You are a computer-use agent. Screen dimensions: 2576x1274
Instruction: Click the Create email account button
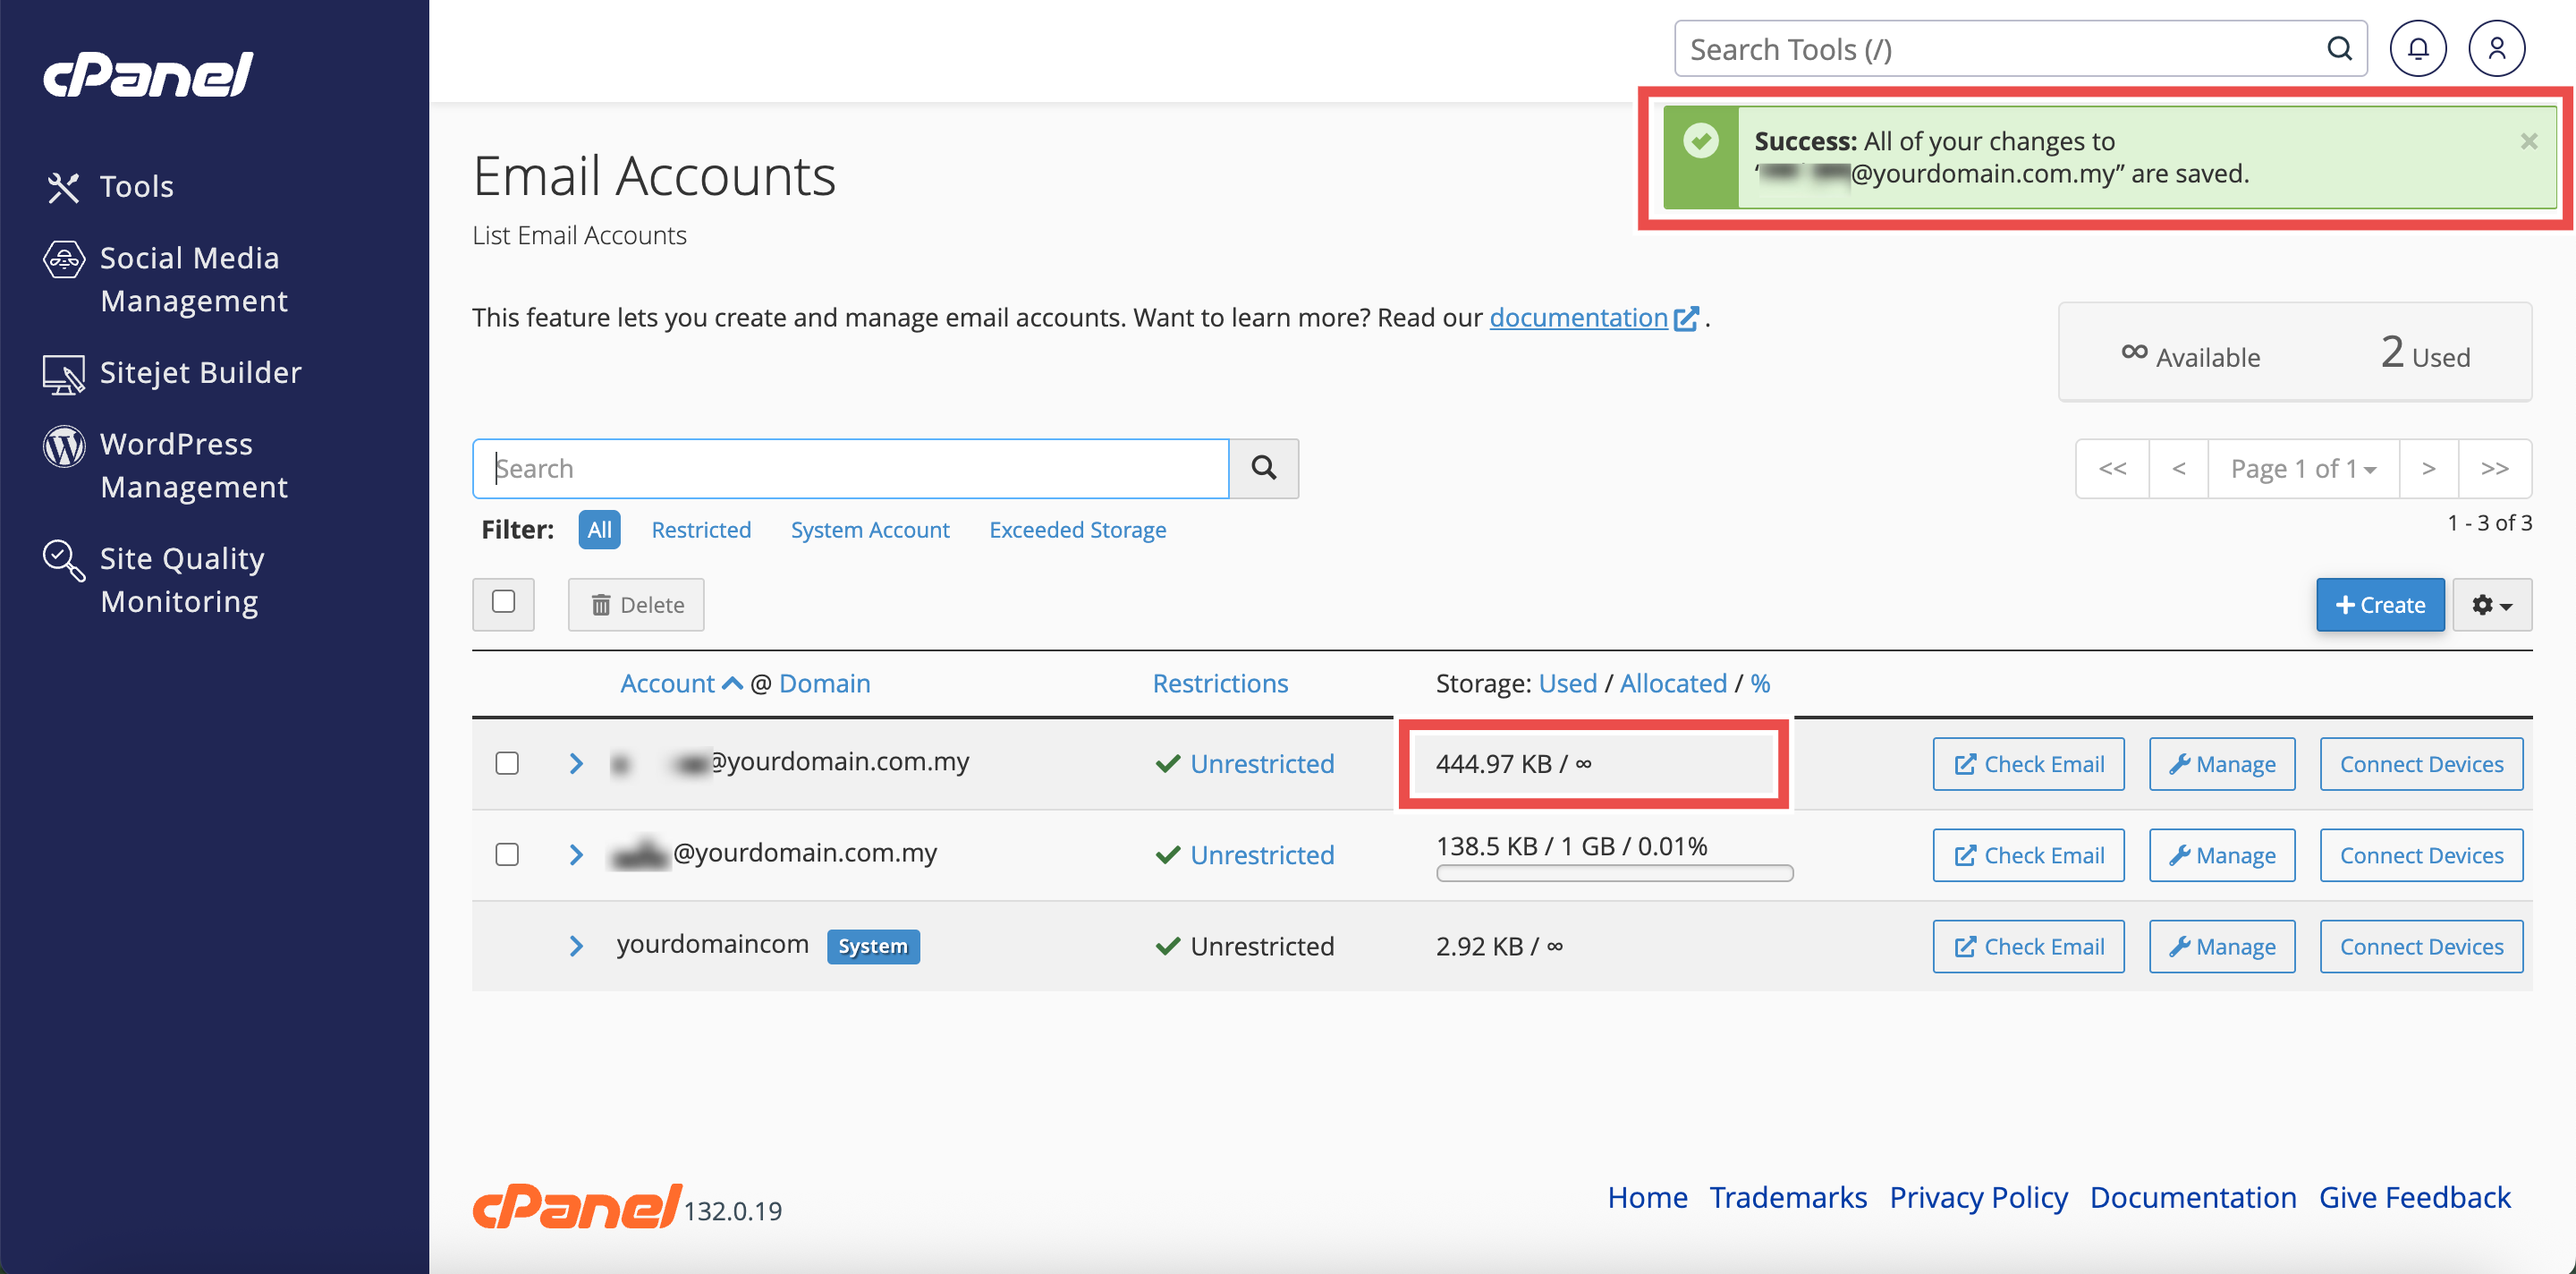pos(2379,604)
